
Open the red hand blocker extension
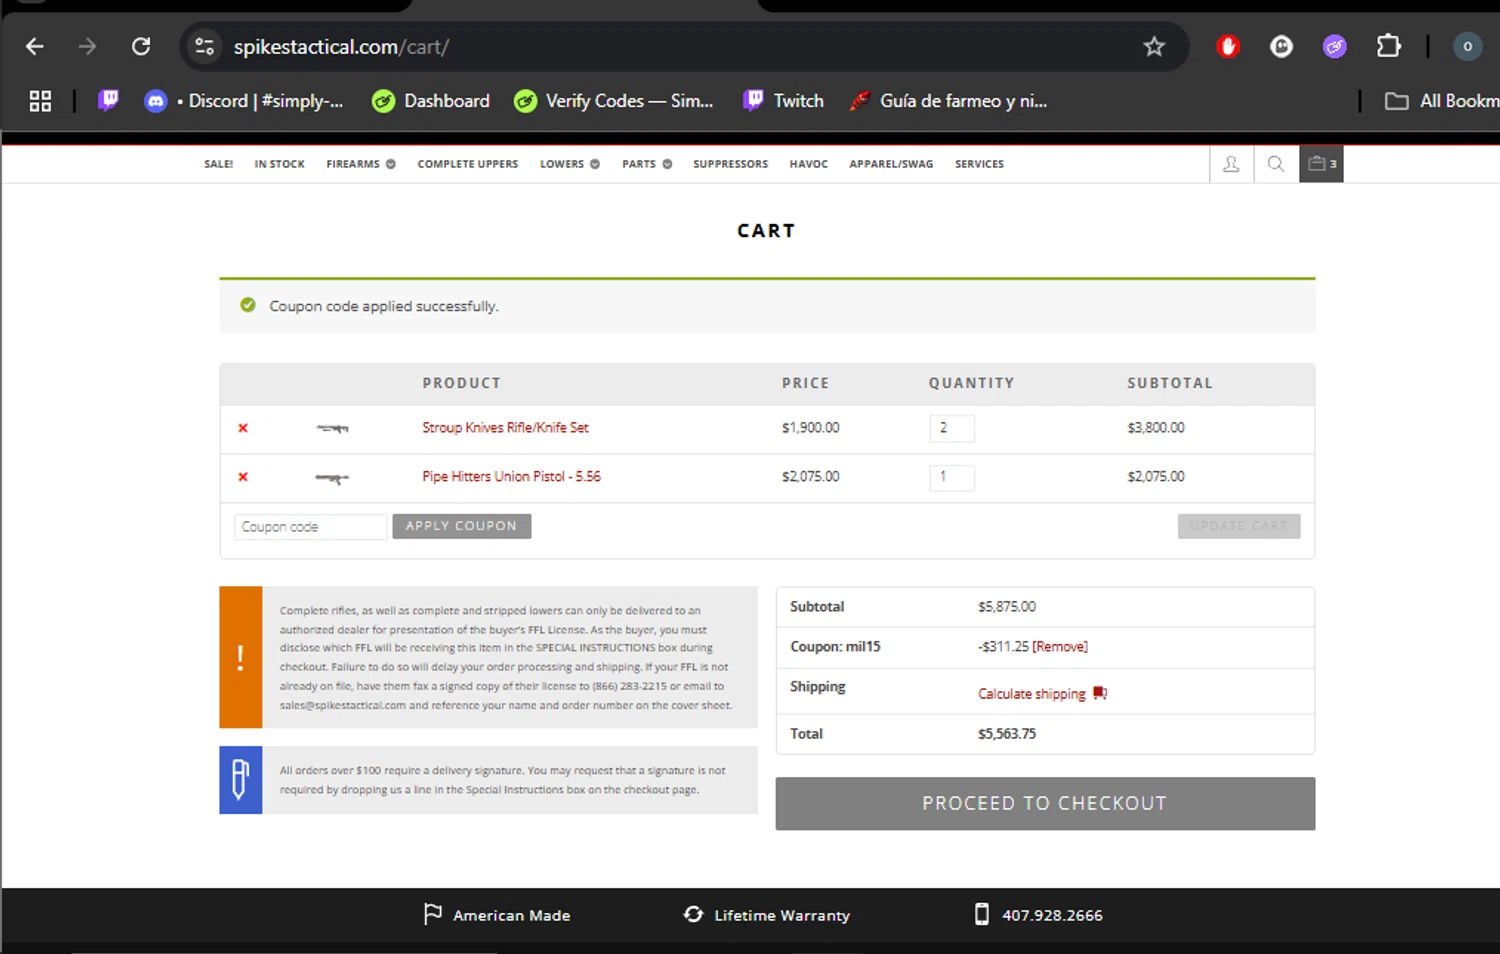coord(1228,46)
